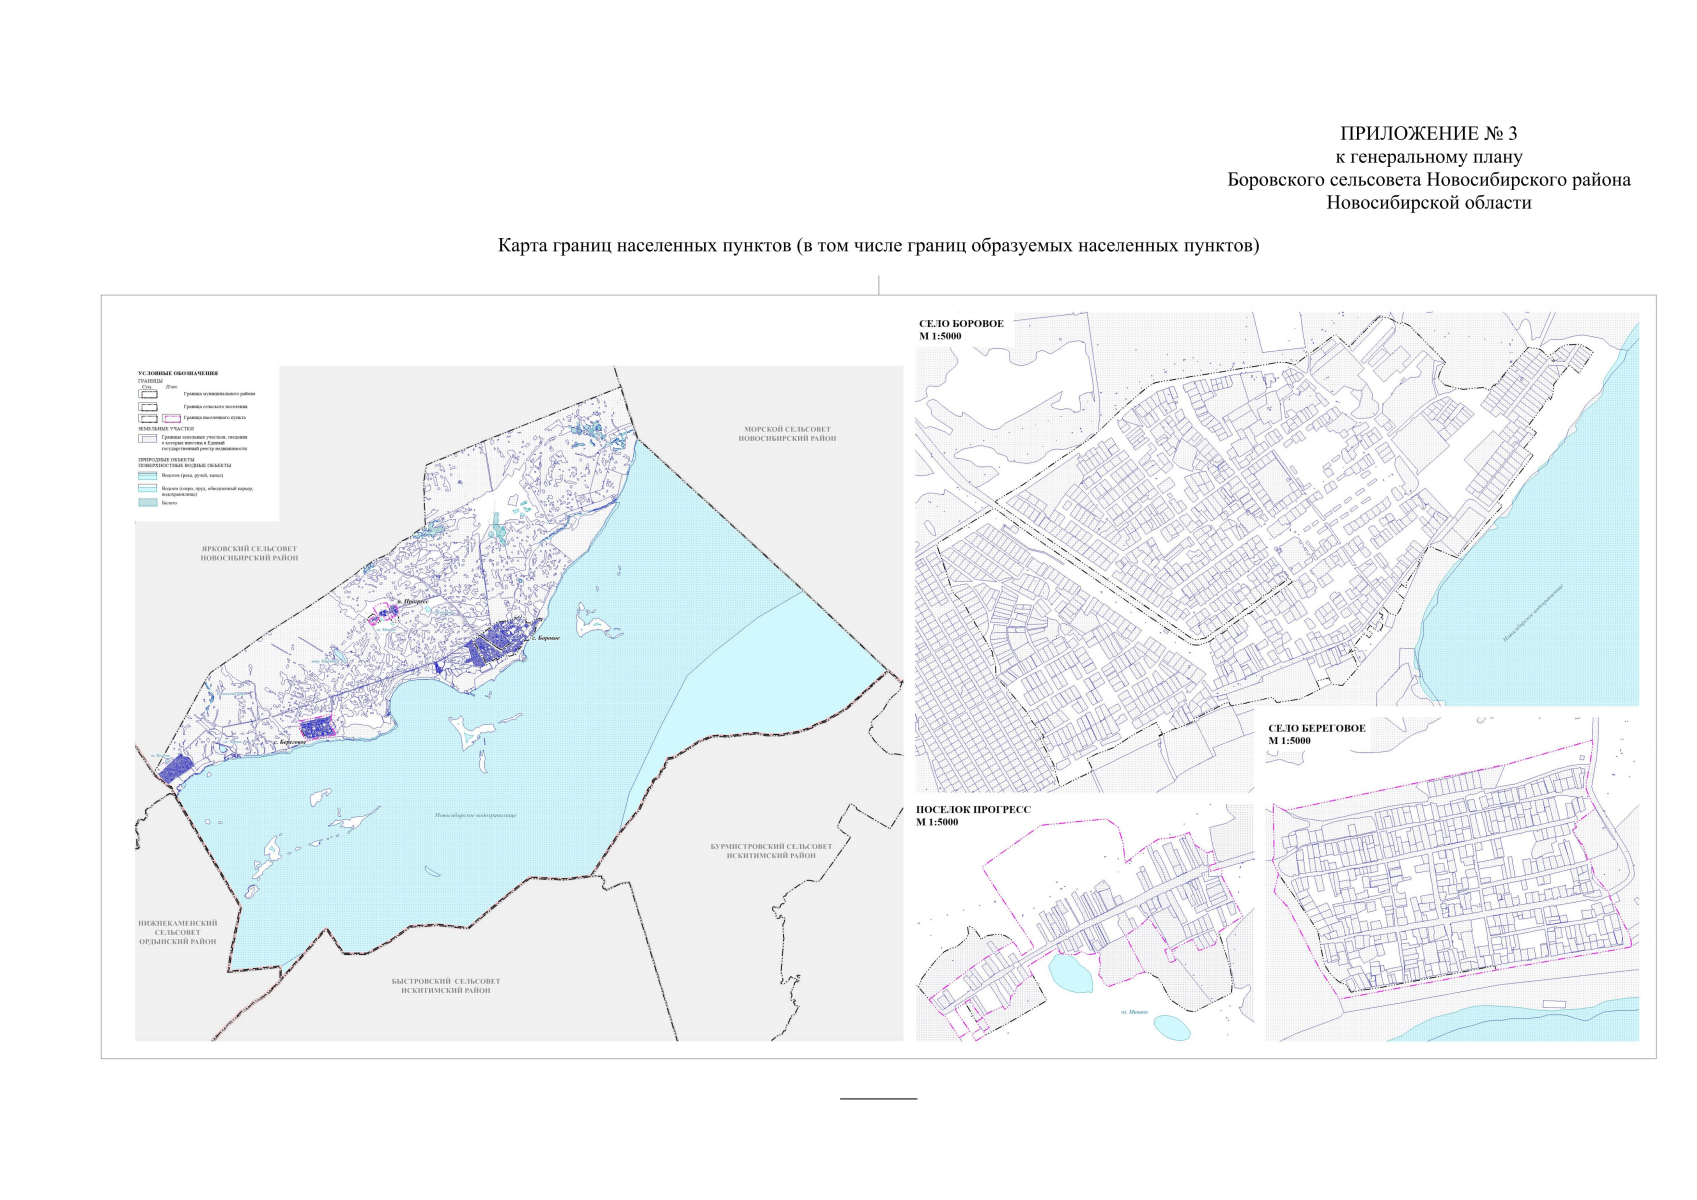This screenshot has height=1200, width=1697.
Task: Click the 'БУРМИСТРОВСКИЙ СЕЛЬСОВЕТ' label on map
Action: [x=771, y=846]
